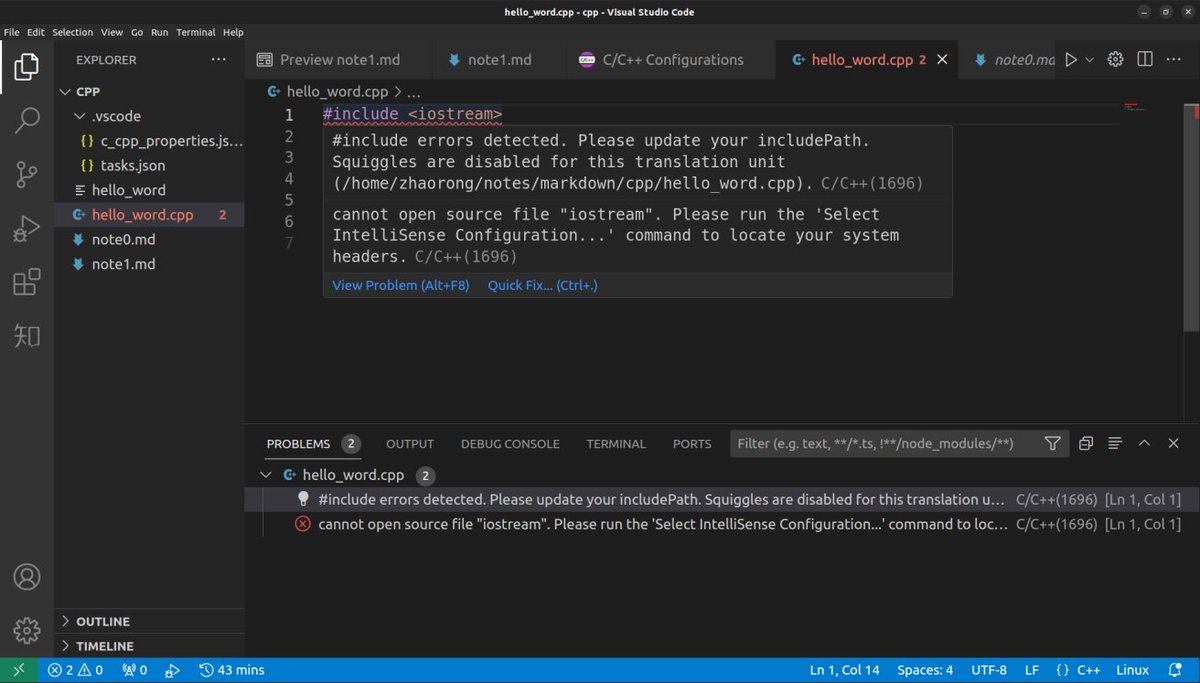The width and height of the screenshot is (1200, 683).
Task: Switch to the TERMINAL panel tab
Action: point(616,444)
